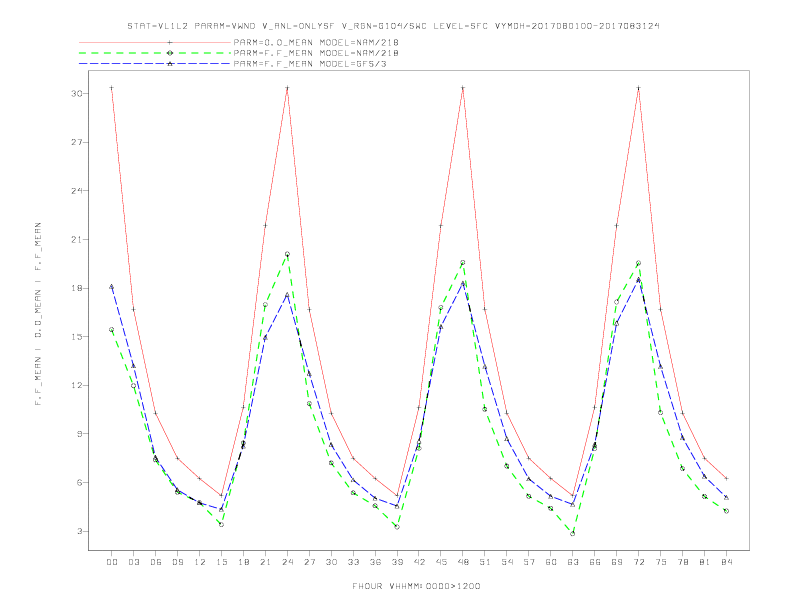
Task: Click x-axis forecast hour label 78
Action: click(683, 562)
